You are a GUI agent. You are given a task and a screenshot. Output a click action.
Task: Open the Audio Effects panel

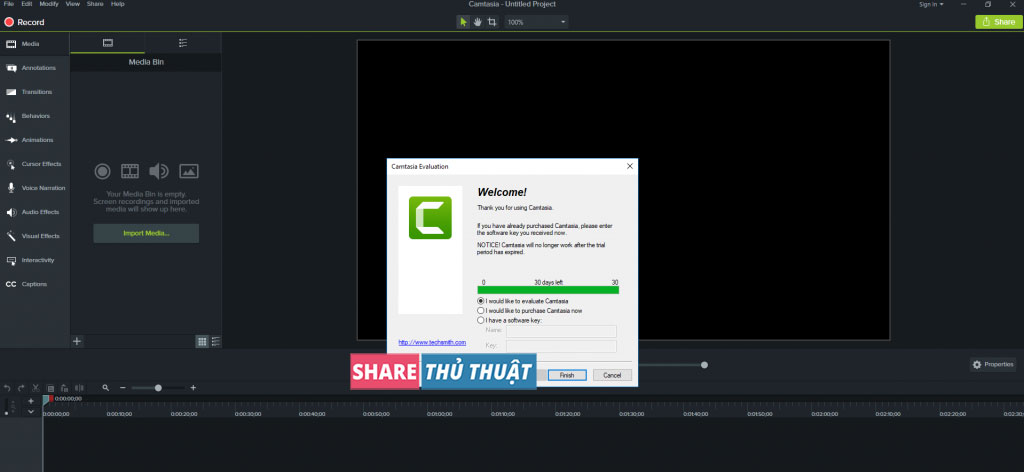coord(35,212)
